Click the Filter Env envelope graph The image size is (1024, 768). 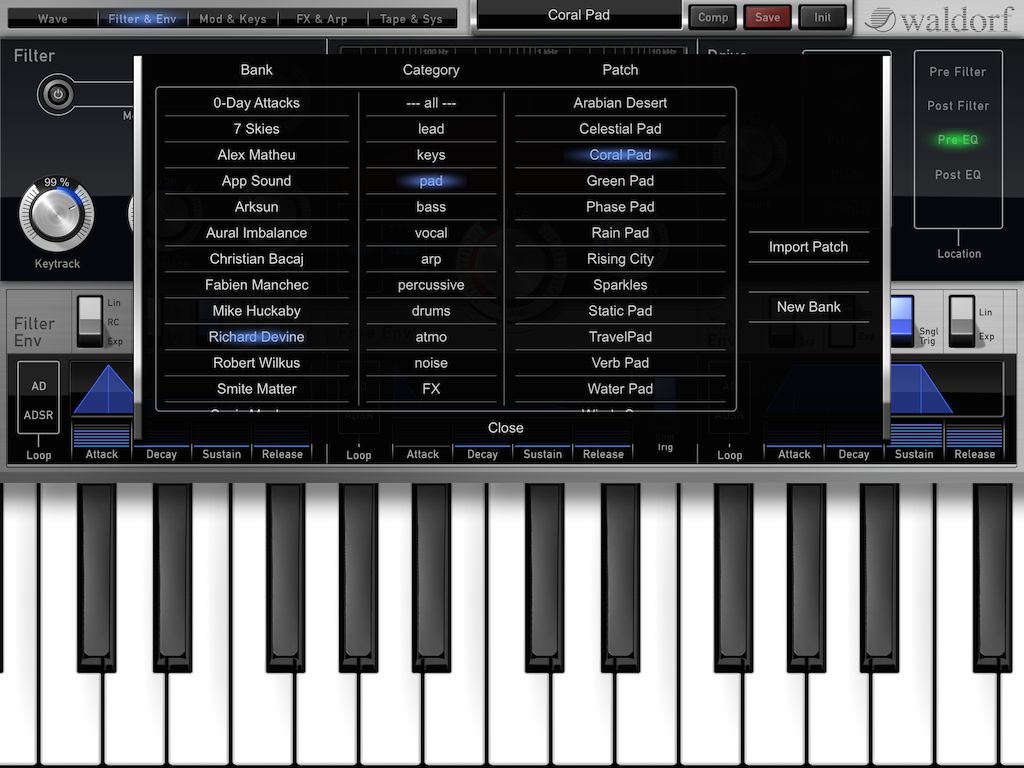[x=103, y=389]
